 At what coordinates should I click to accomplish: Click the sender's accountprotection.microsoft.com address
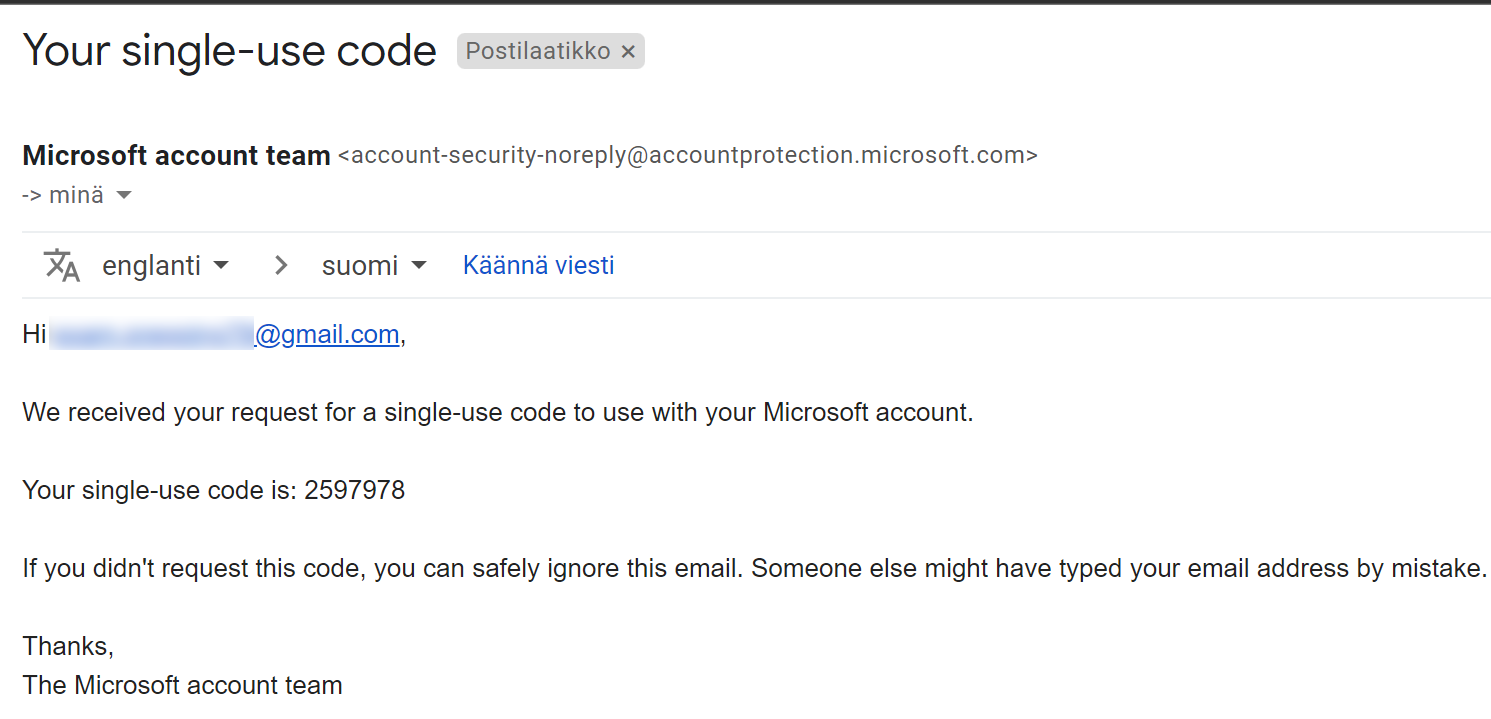click(688, 156)
